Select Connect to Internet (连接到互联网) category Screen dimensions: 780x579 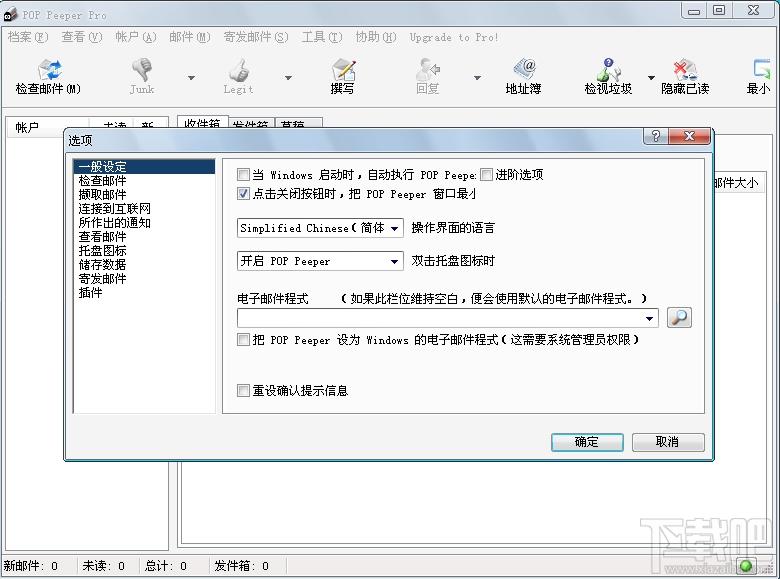pyautogui.click(x=114, y=208)
